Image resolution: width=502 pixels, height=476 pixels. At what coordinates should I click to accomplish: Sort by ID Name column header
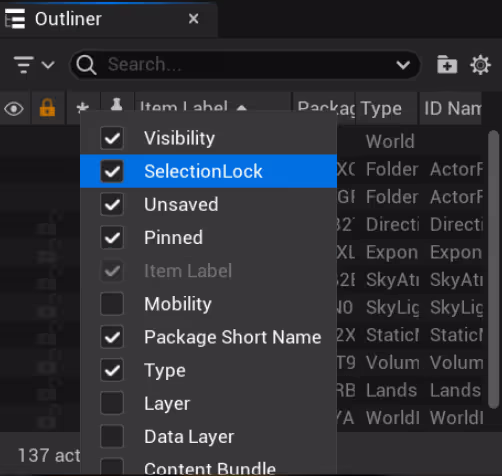click(451, 109)
